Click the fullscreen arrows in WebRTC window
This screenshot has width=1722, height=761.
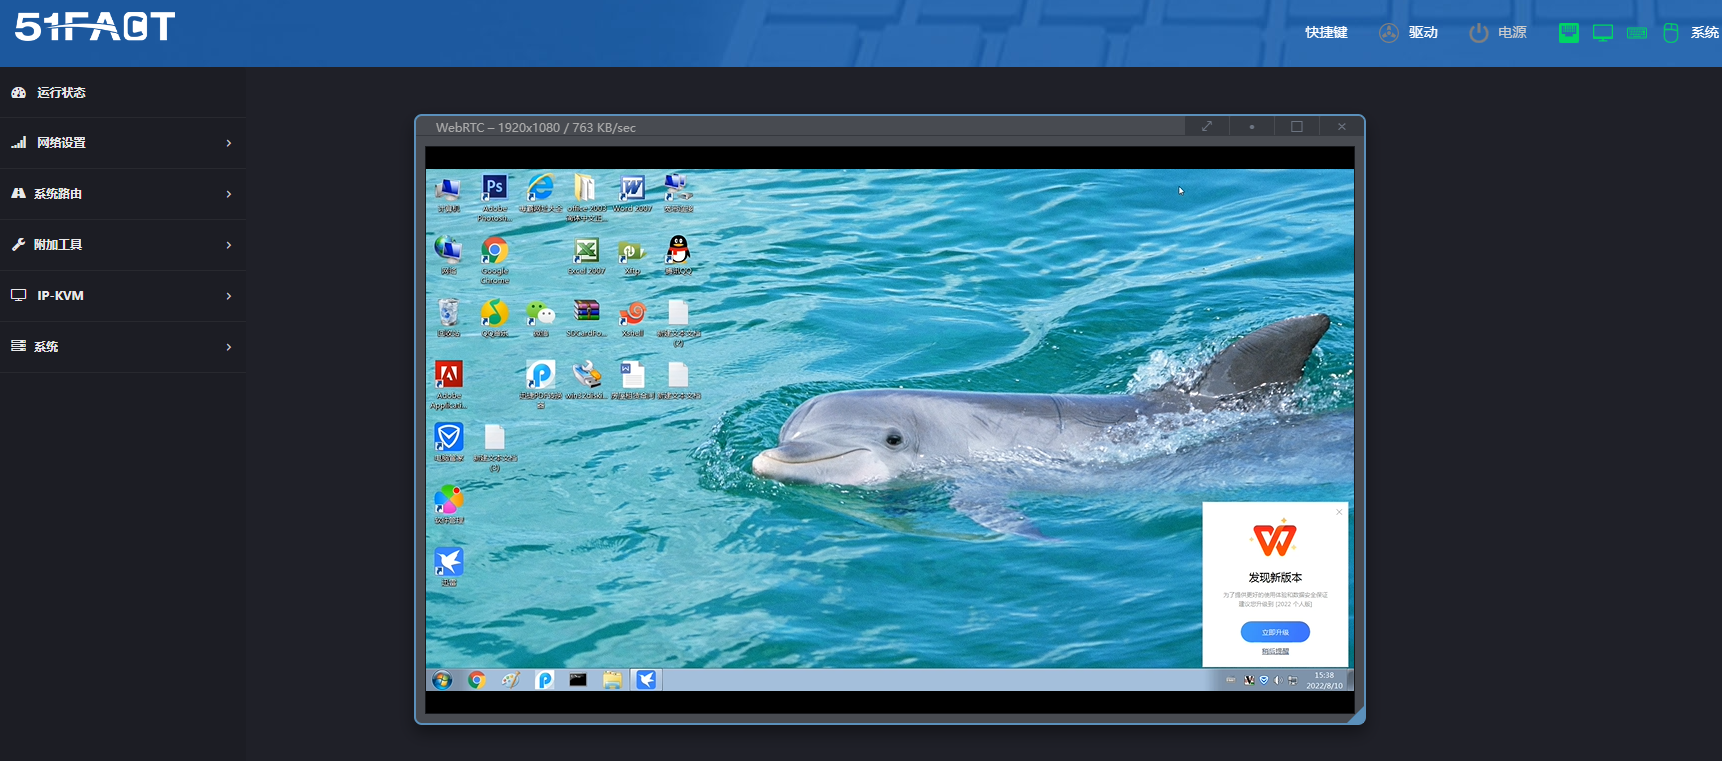1207,126
